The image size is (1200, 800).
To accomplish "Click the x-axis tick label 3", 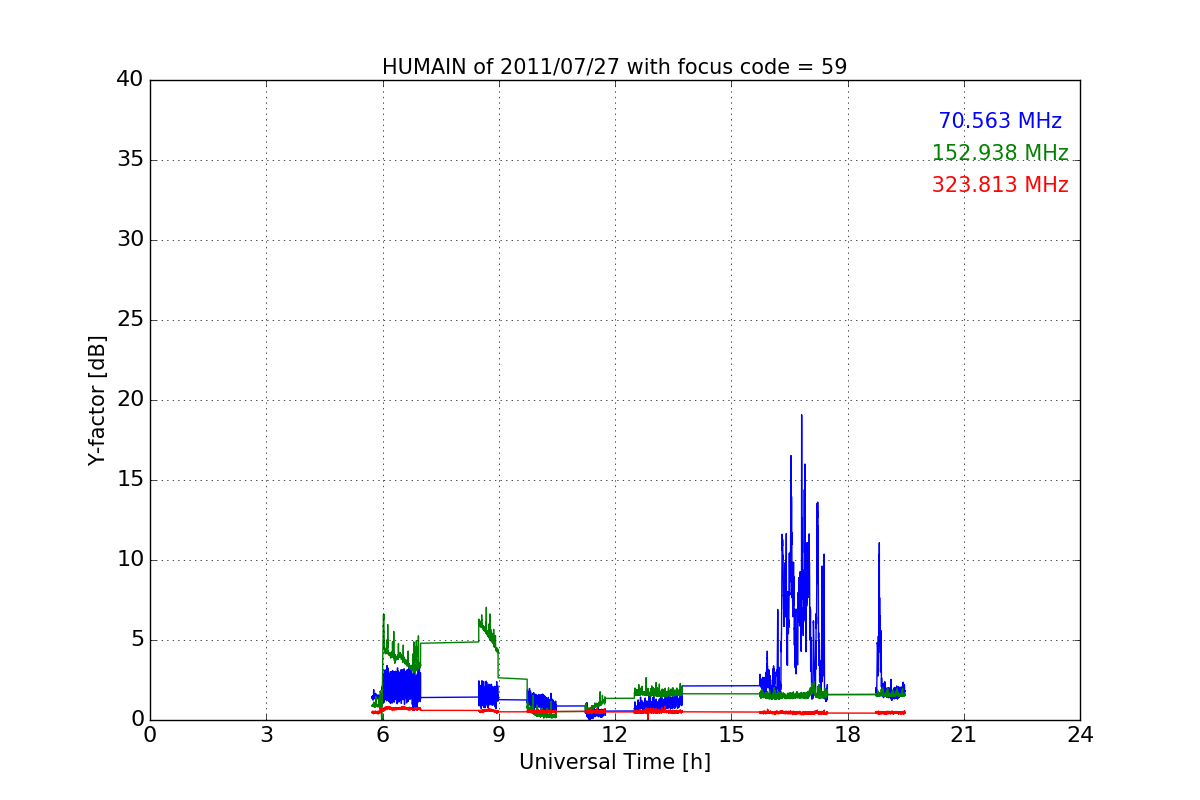I will (x=266, y=735).
